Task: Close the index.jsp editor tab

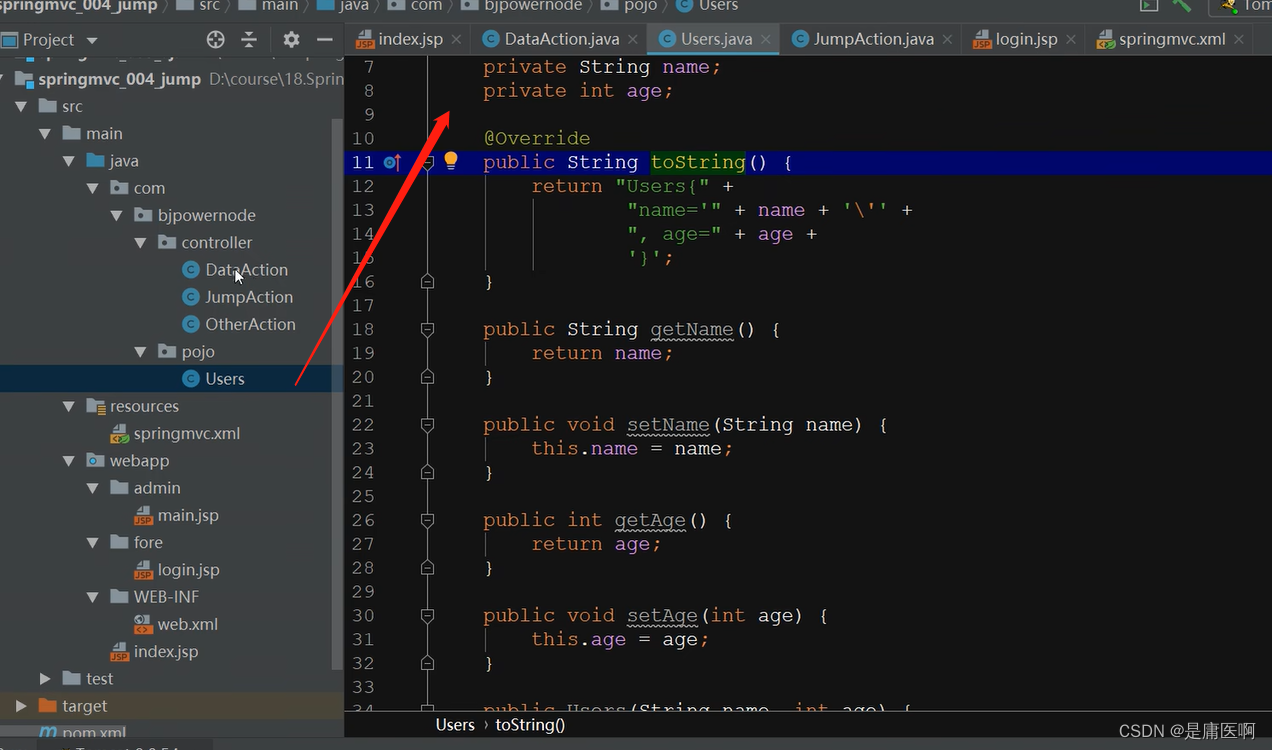Action: [x=456, y=39]
